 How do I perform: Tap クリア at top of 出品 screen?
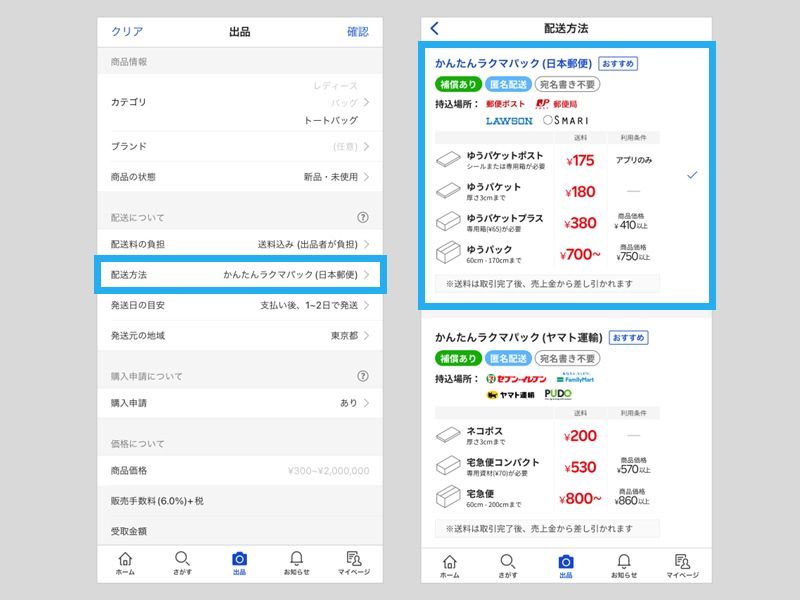pos(127,32)
